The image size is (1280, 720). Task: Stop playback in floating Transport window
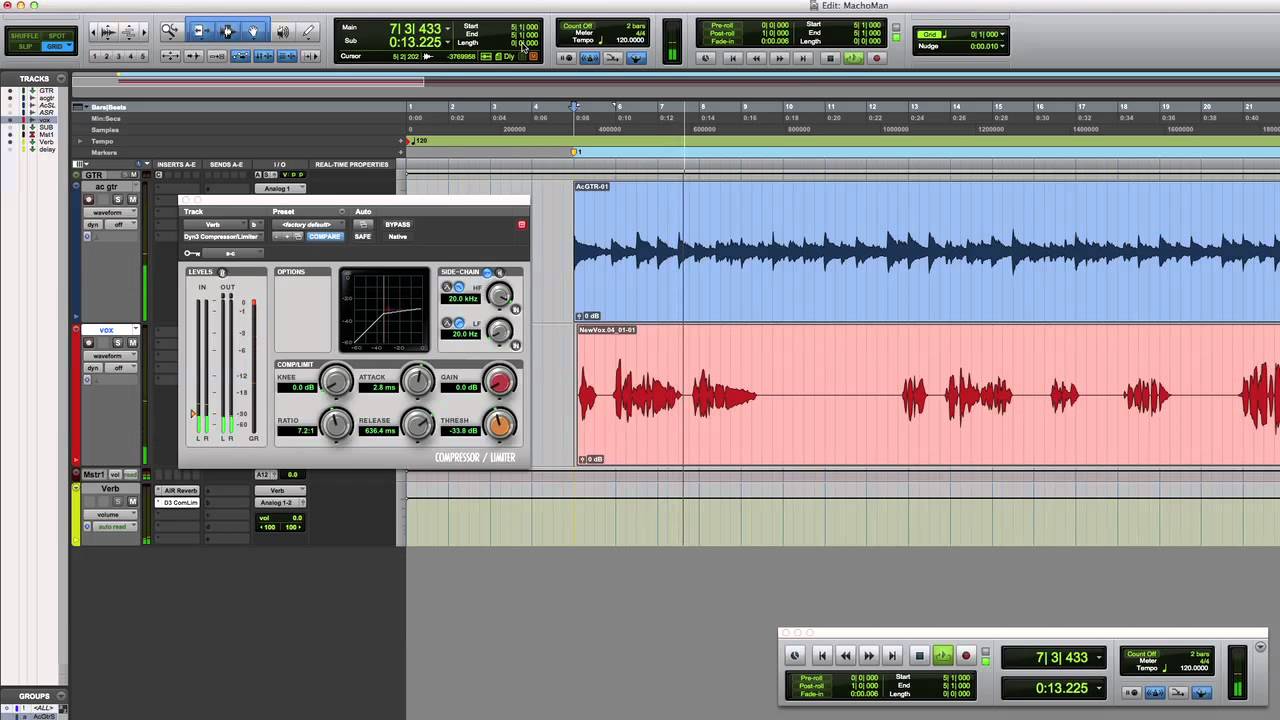[x=919, y=656]
